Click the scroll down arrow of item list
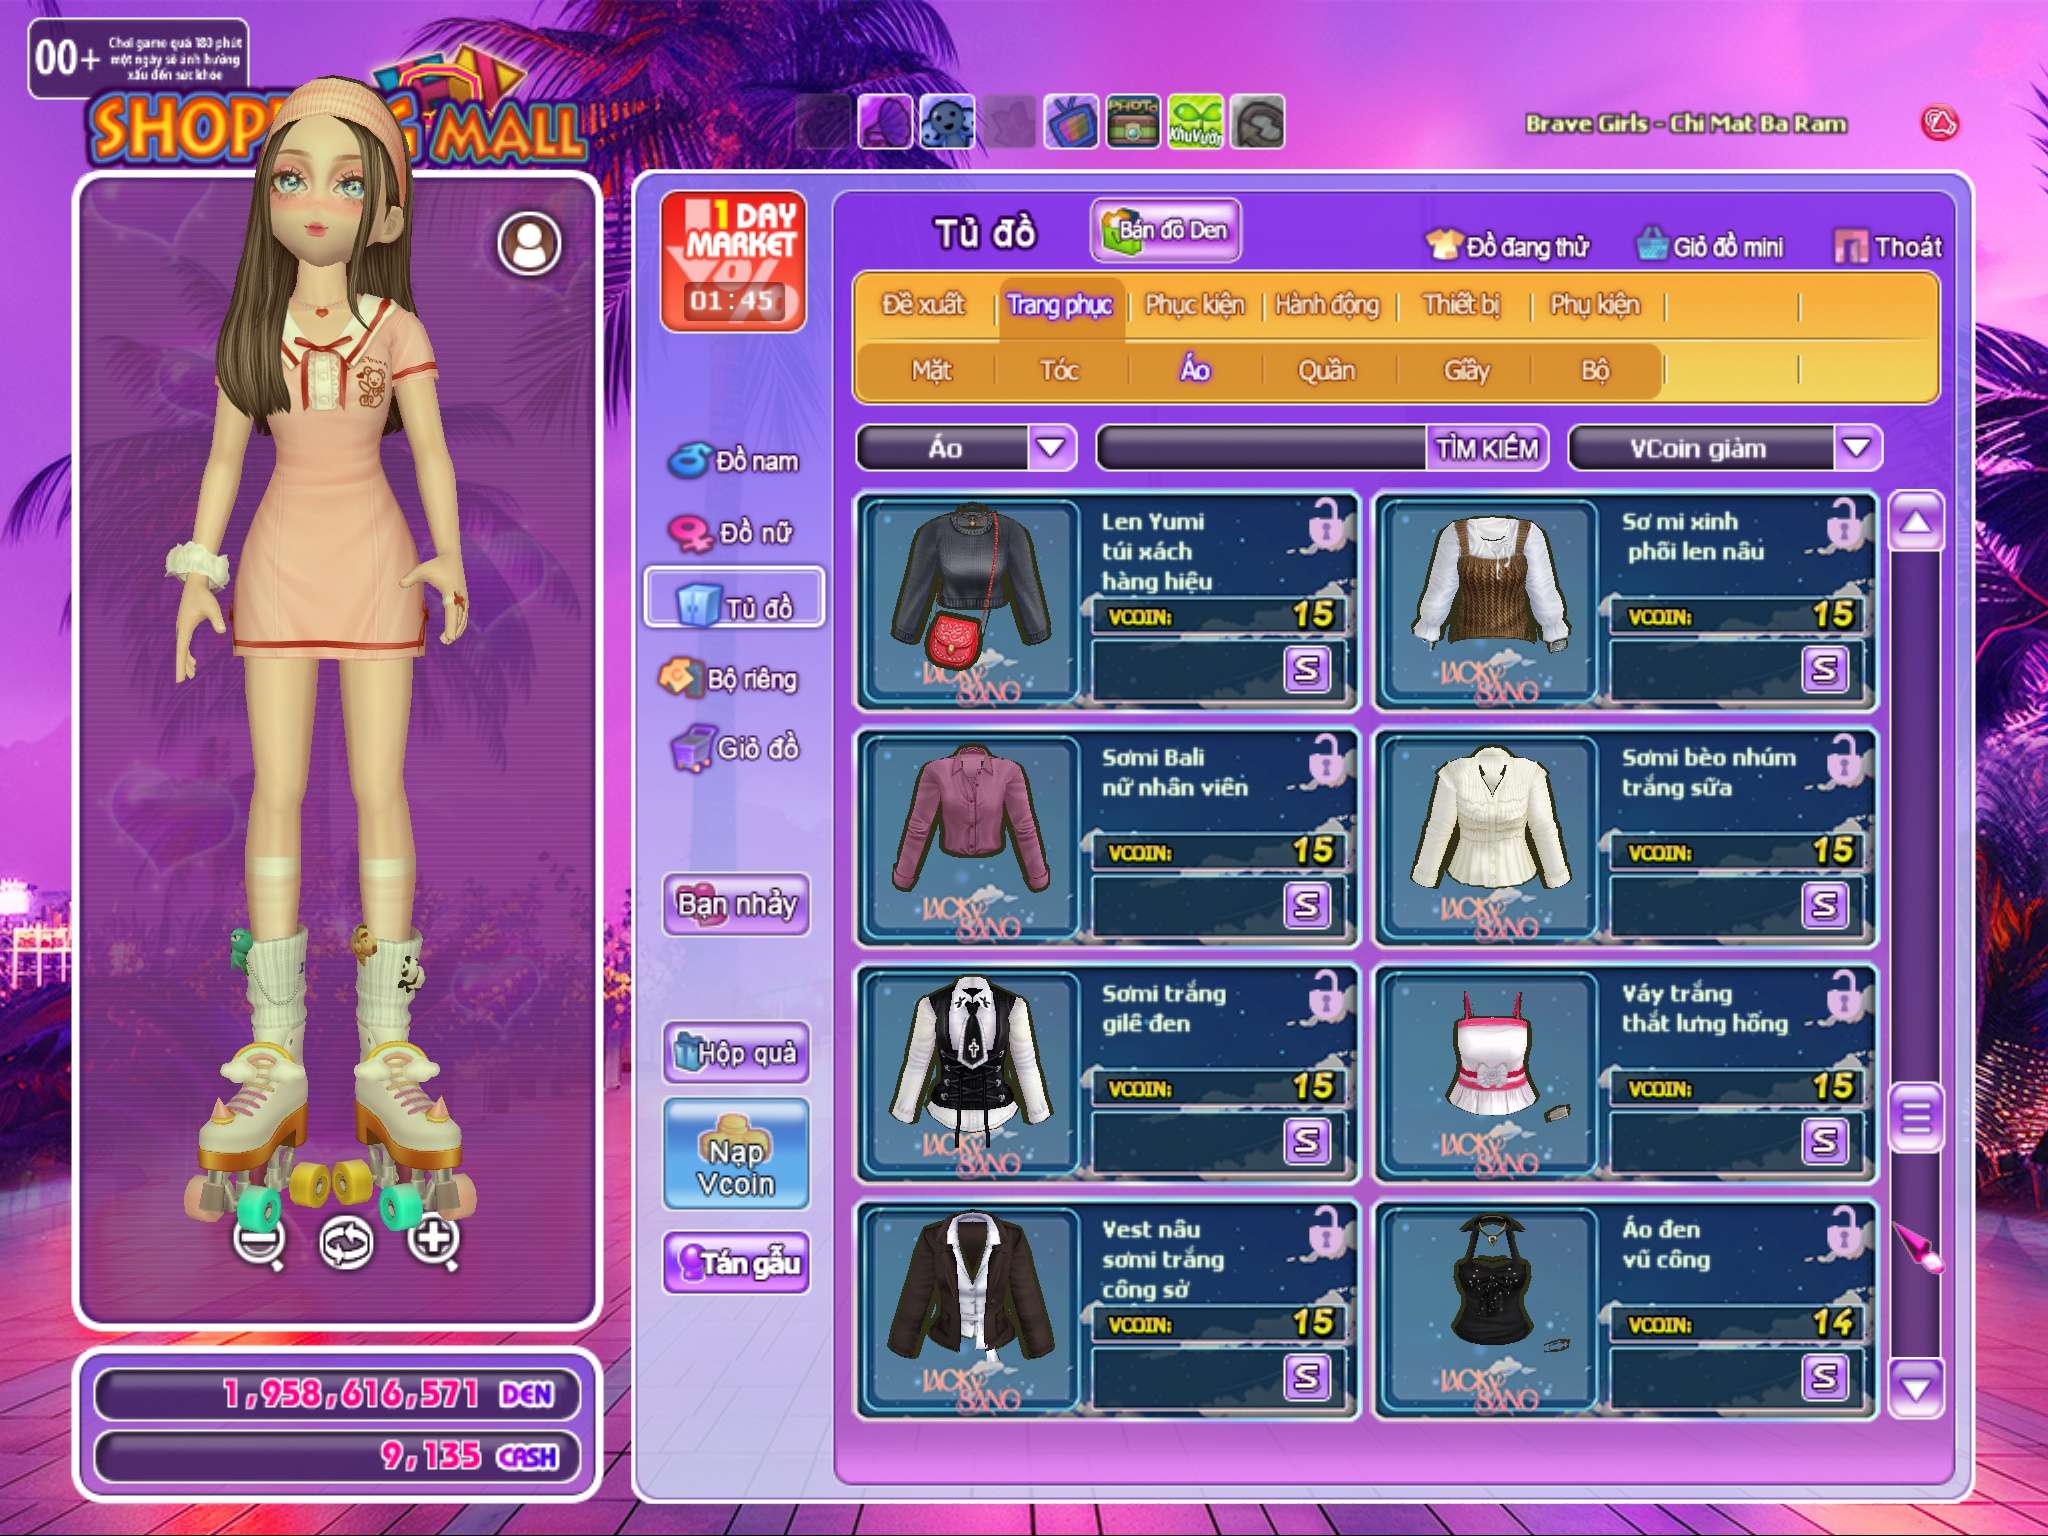 1916,1389
